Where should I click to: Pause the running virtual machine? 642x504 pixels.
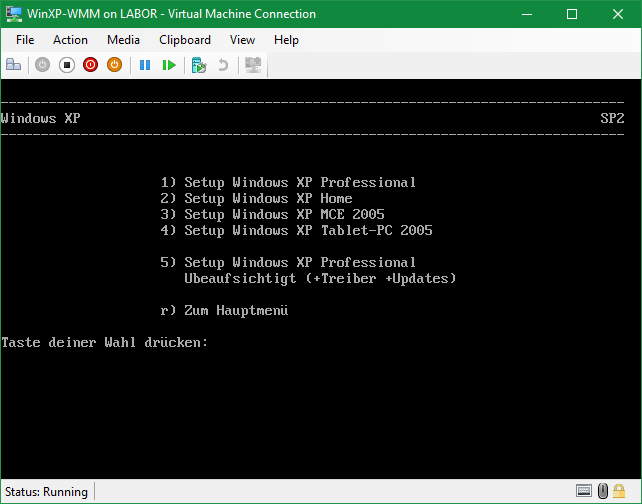(x=145, y=65)
